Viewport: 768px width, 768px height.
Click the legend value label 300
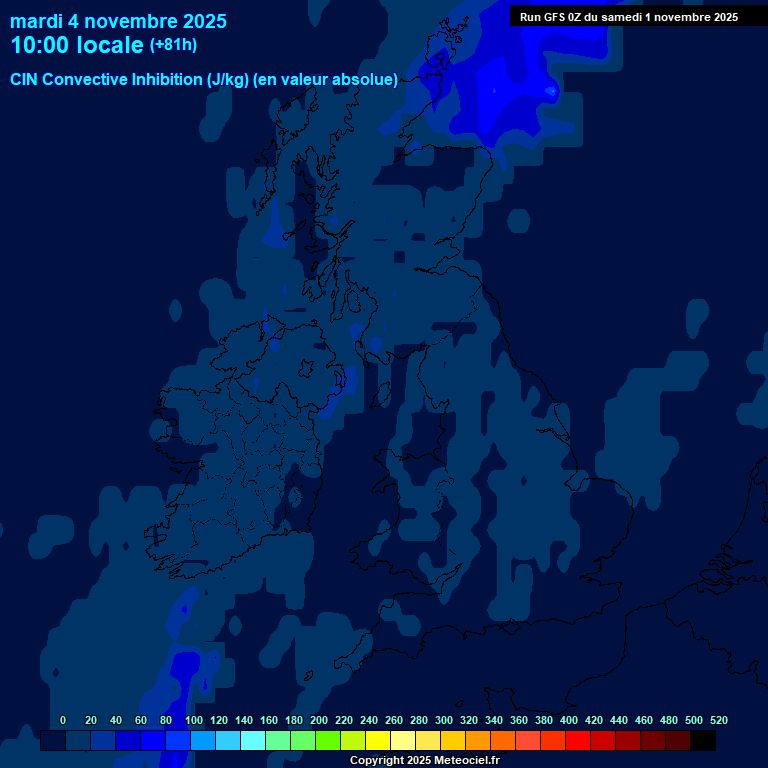[x=444, y=720]
